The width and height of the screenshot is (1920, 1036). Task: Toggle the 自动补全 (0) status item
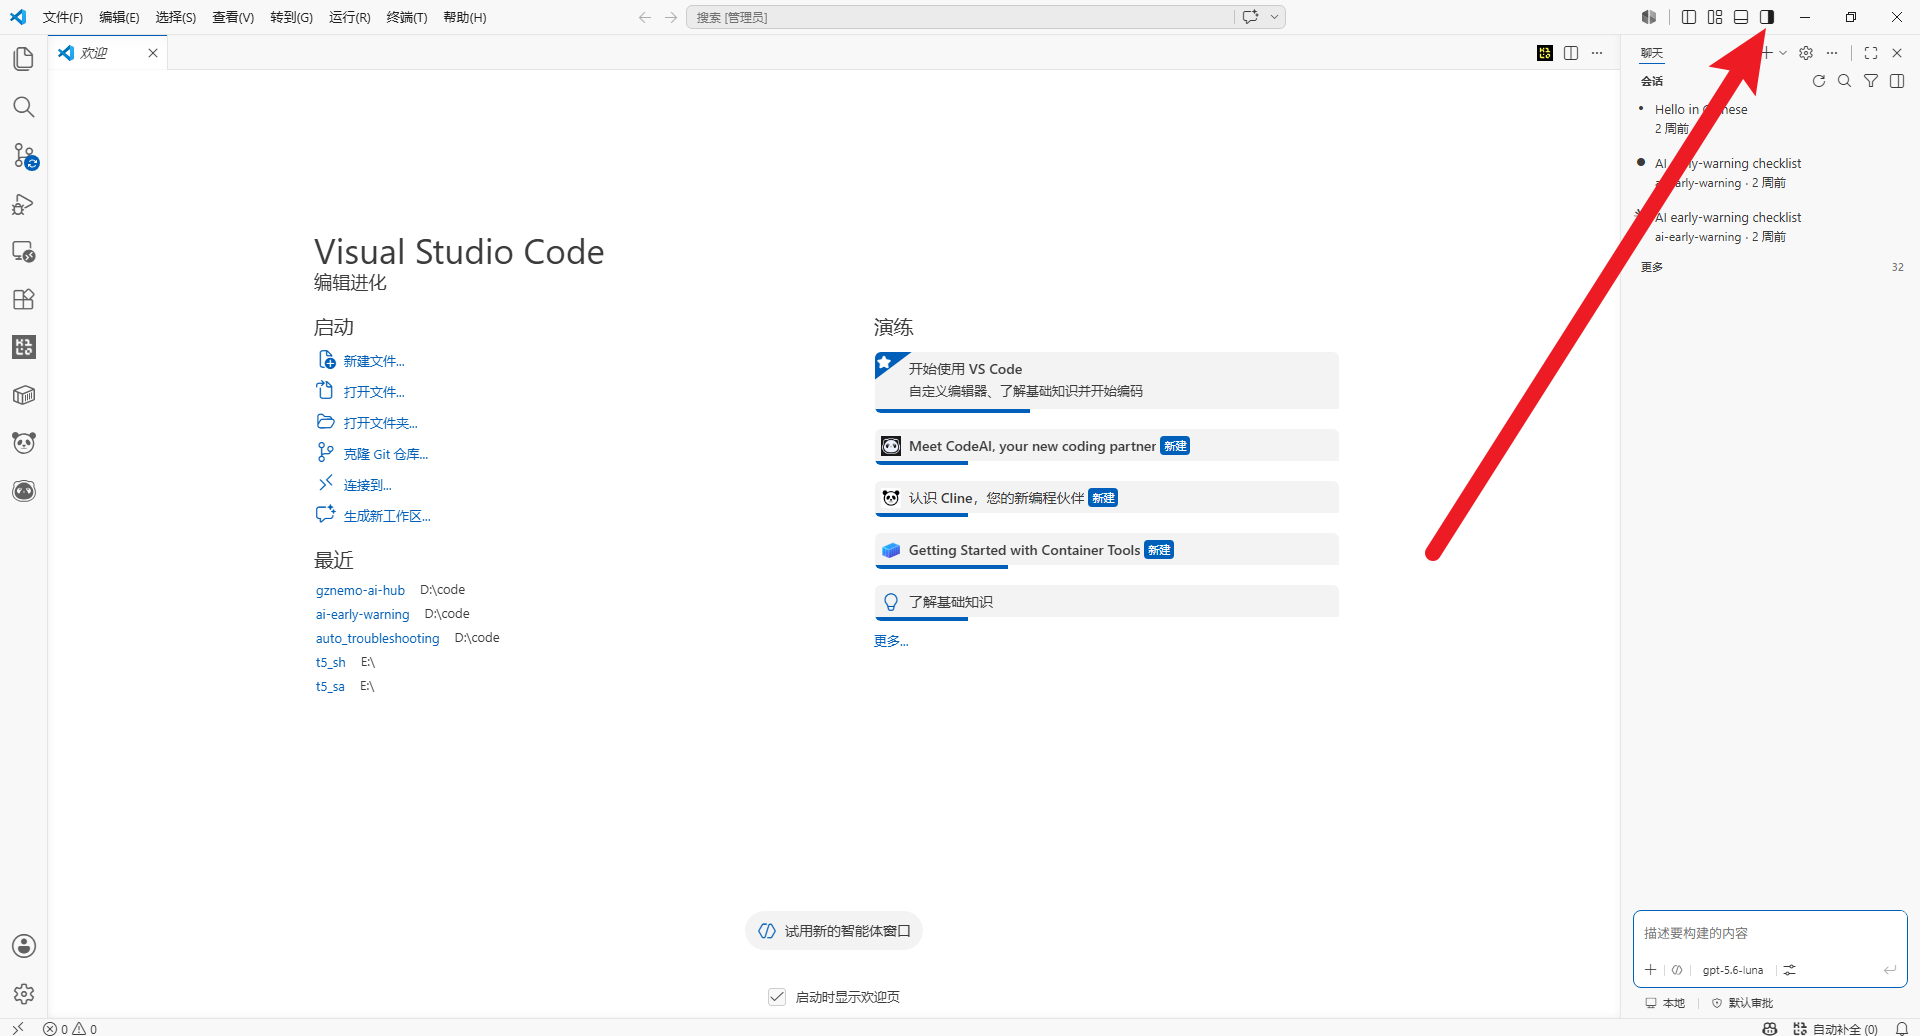click(1836, 1028)
